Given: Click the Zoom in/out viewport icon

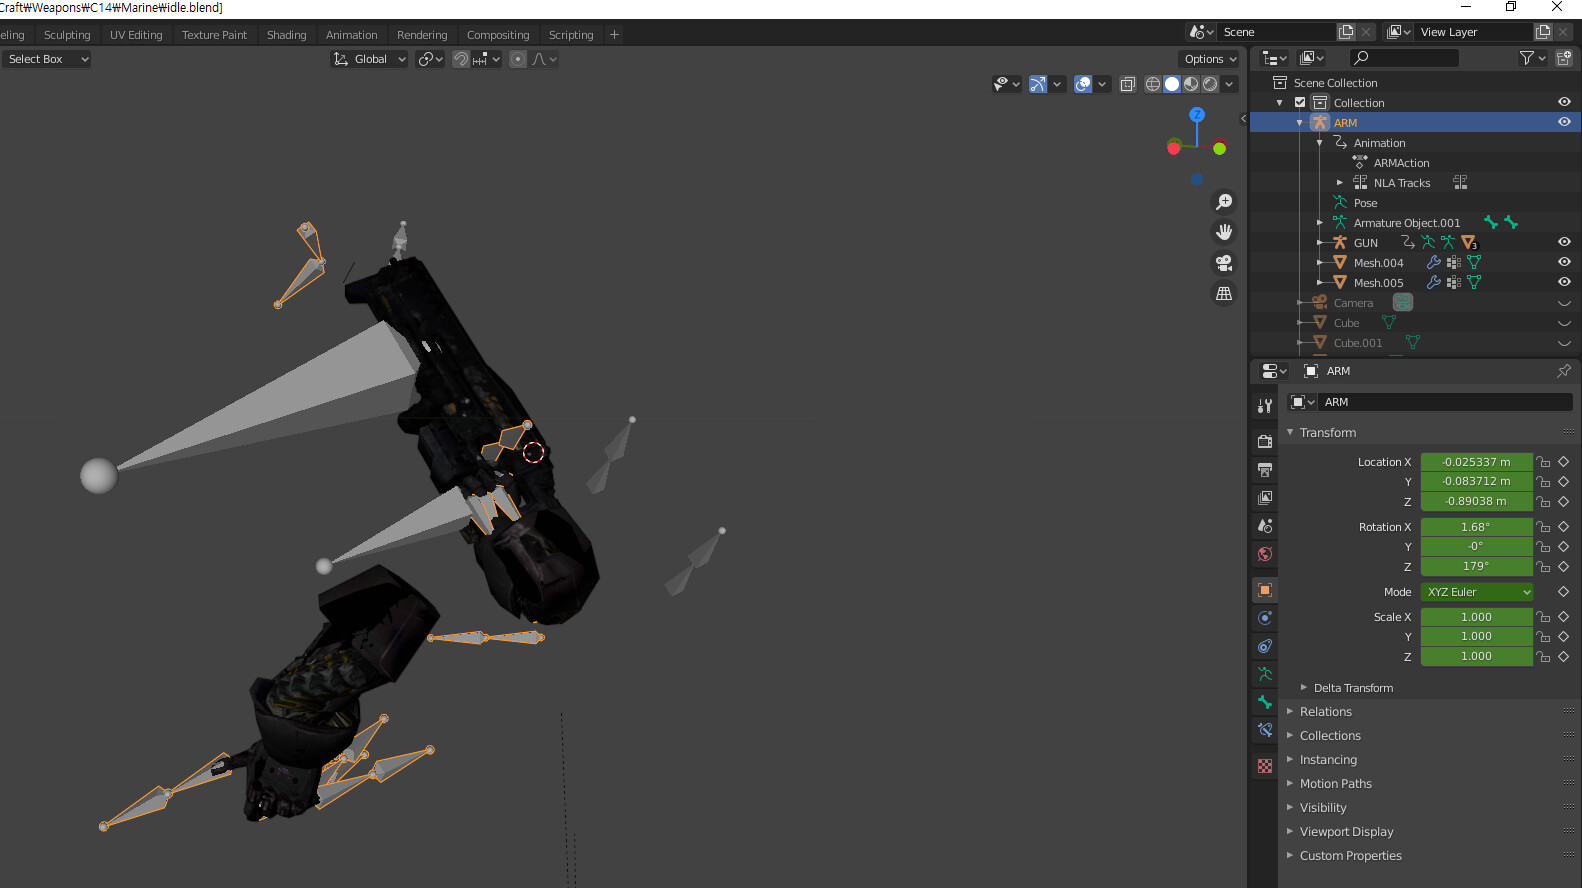Looking at the screenshot, I should click(x=1224, y=202).
